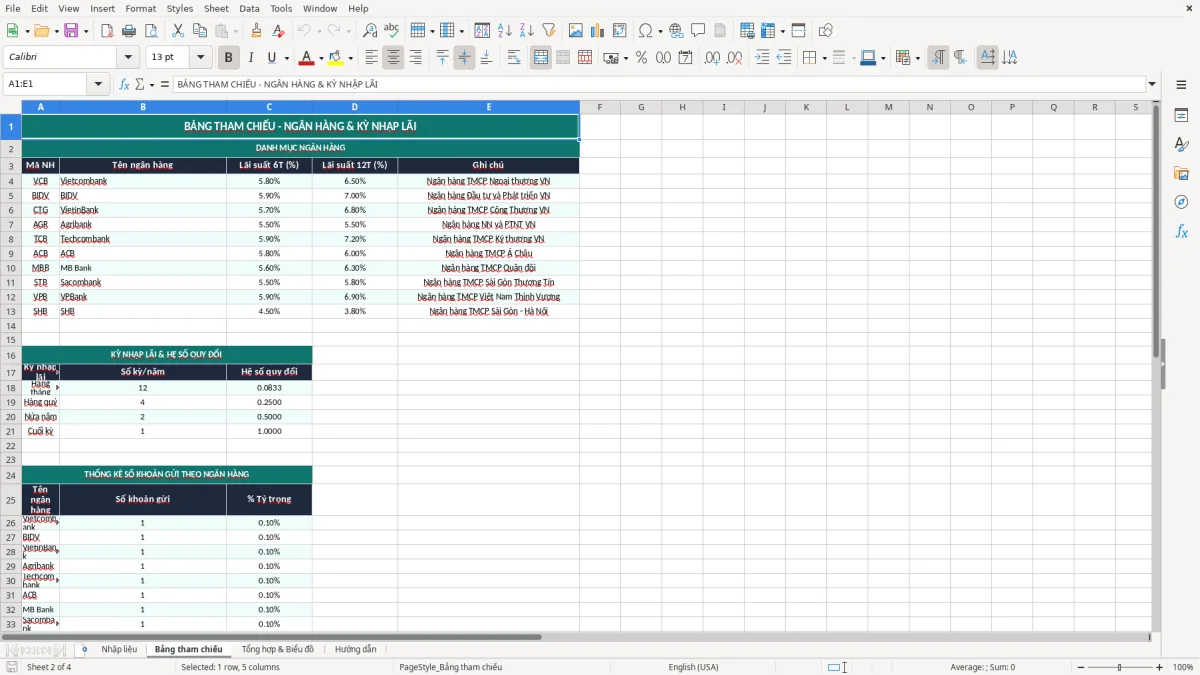Screen dimensions: 1200x675
Task: Click the Sort Ascending icon
Action: point(505,31)
